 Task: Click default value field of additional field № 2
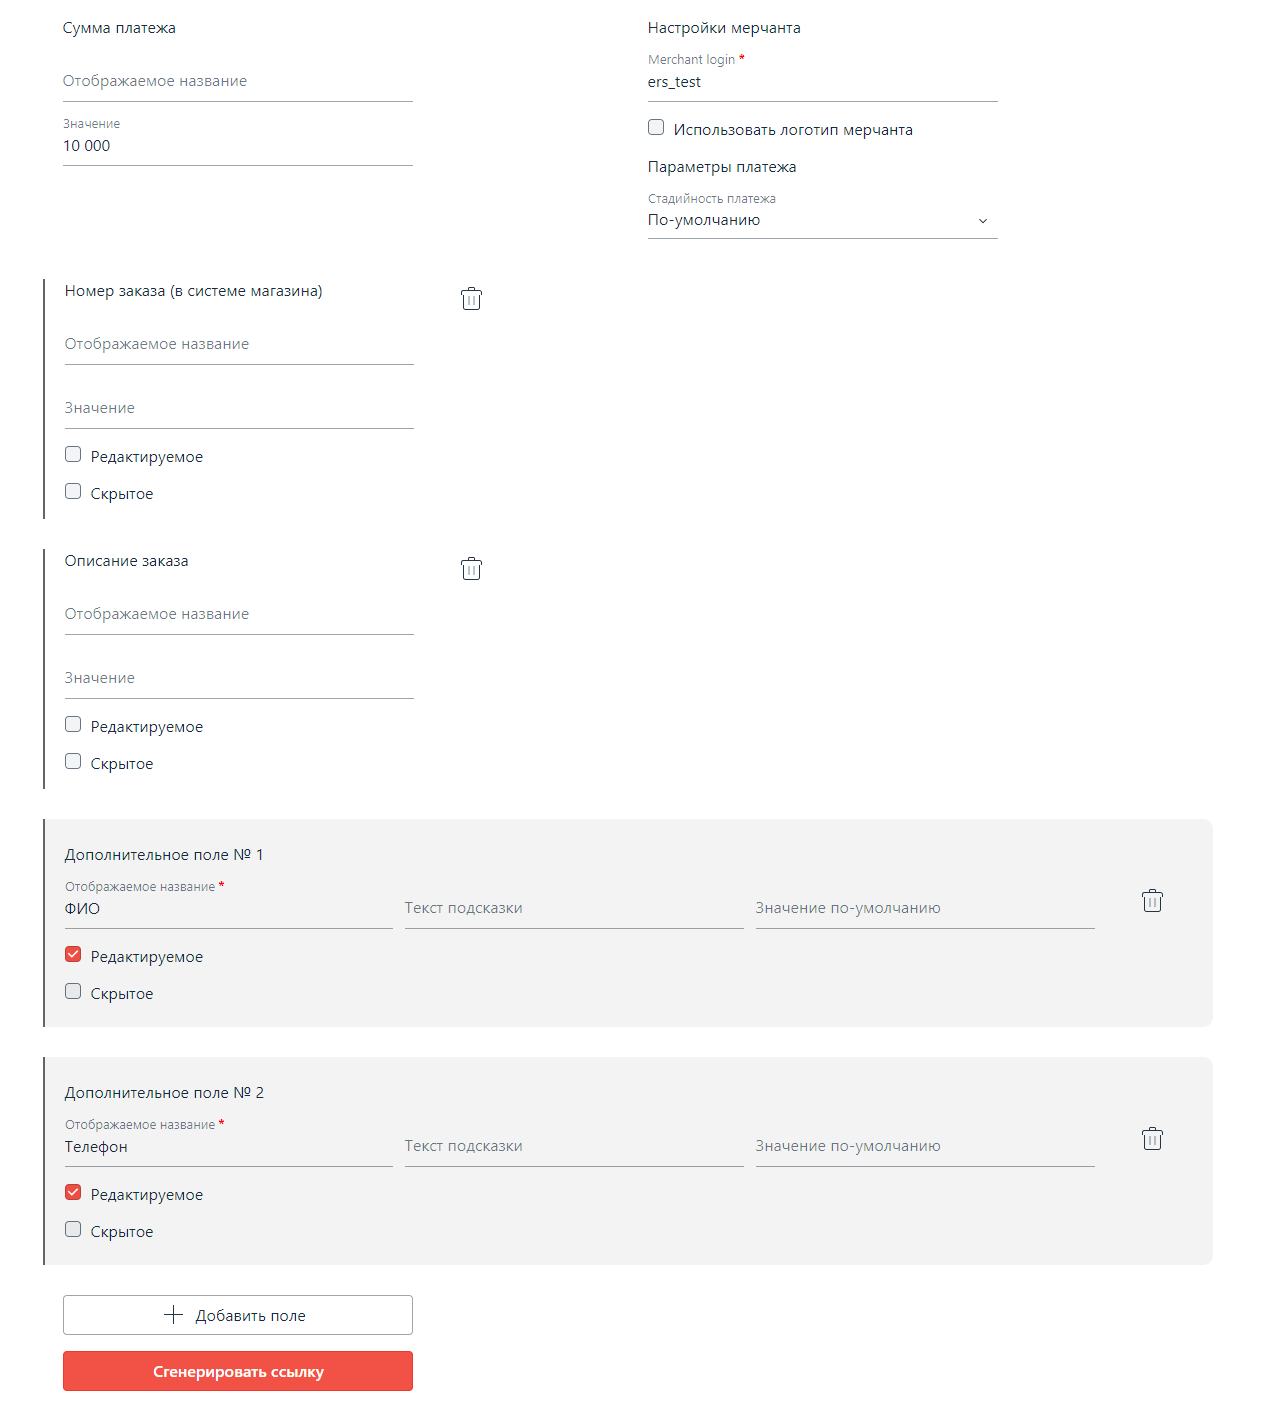click(x=924, y=1147)
